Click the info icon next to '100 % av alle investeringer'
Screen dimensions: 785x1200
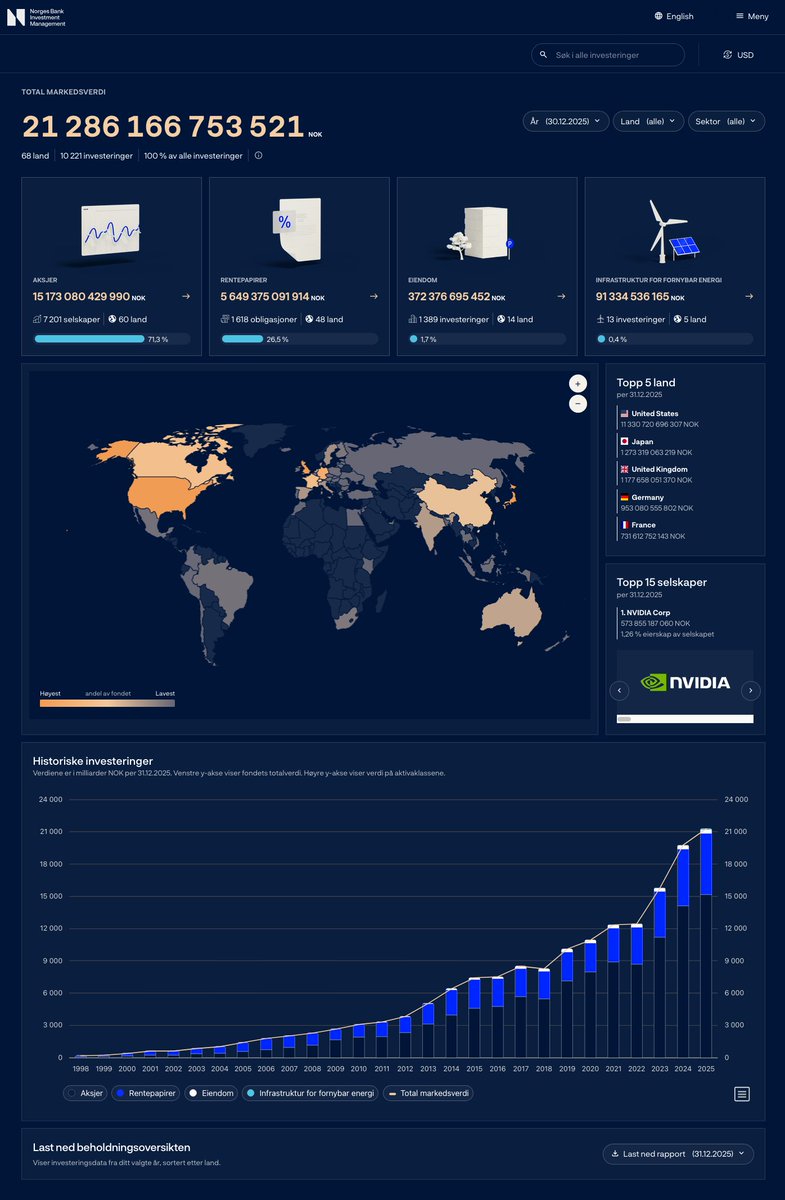point(259,156)
